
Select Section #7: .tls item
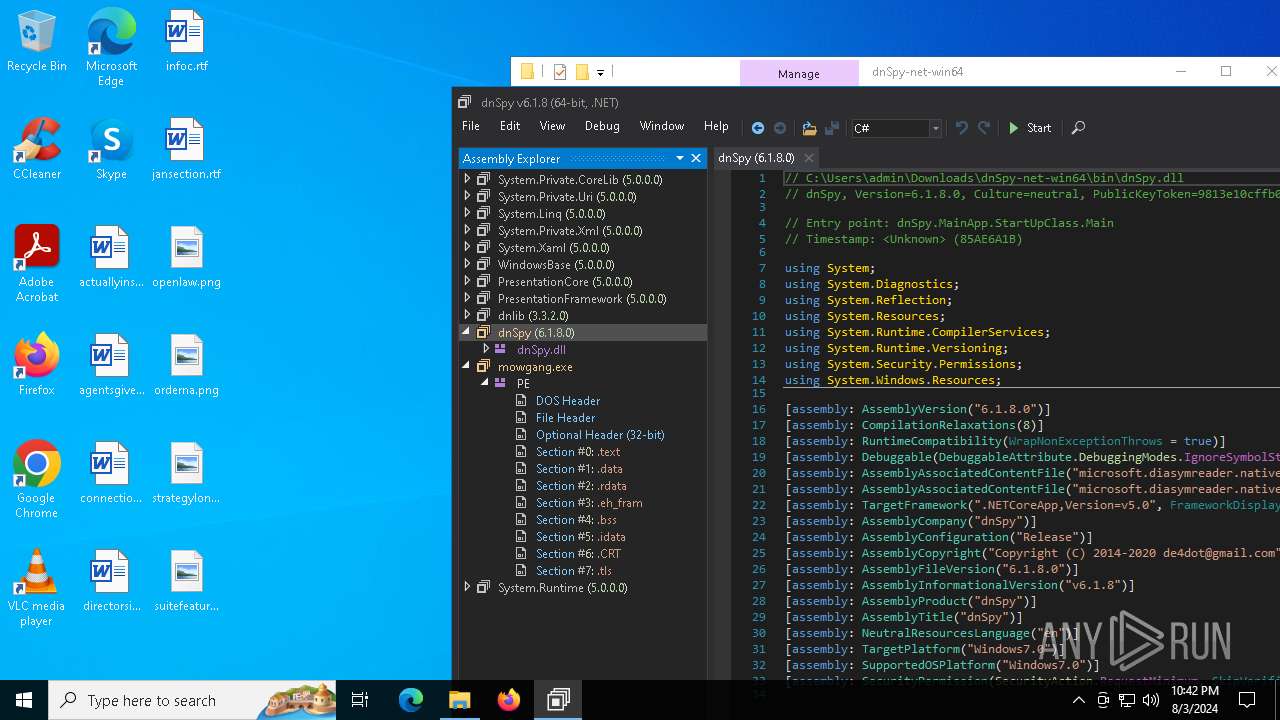(573, 571)
